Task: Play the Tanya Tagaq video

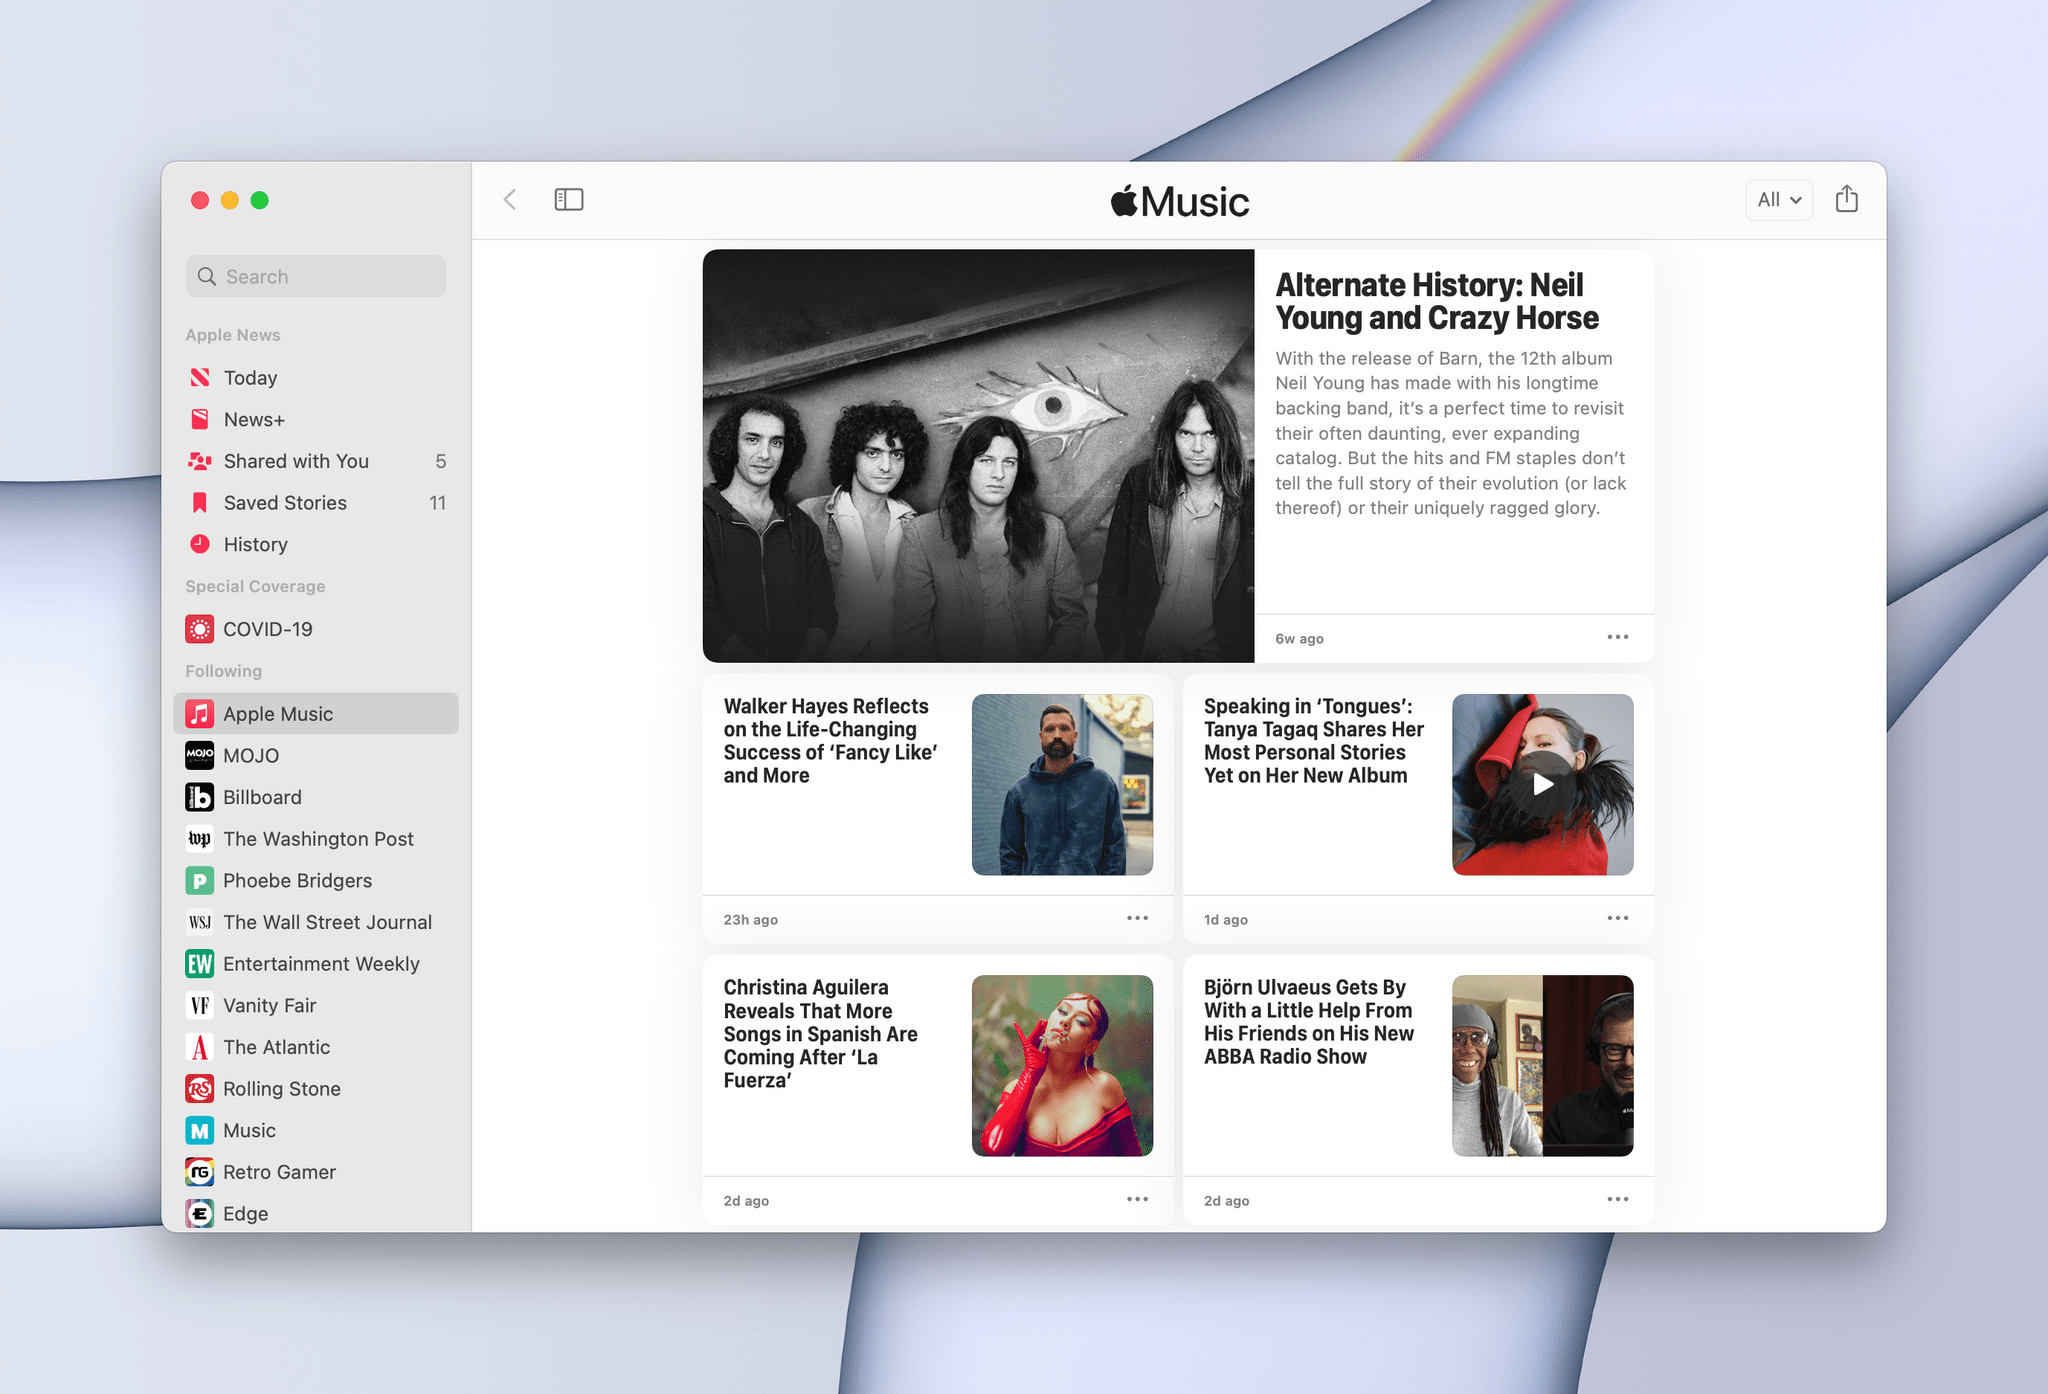Action: 1543,785
